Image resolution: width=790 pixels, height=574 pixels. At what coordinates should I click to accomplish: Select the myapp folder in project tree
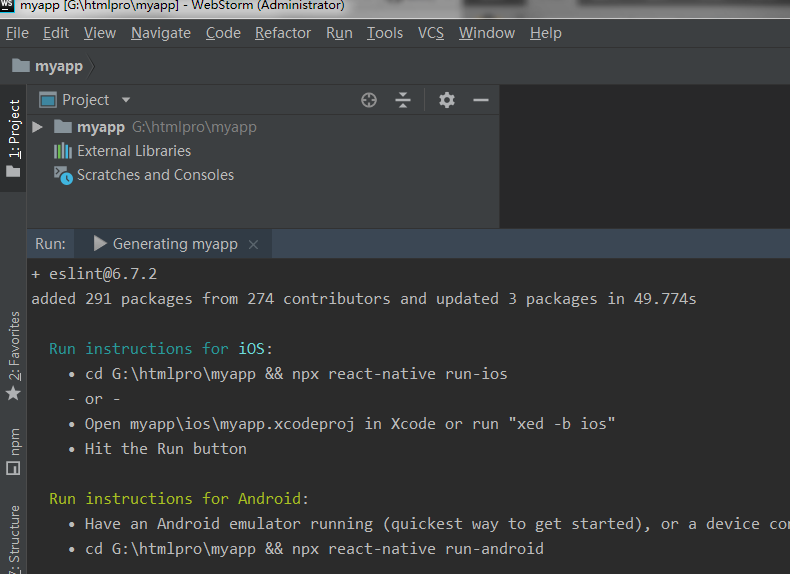click(101, 127)
